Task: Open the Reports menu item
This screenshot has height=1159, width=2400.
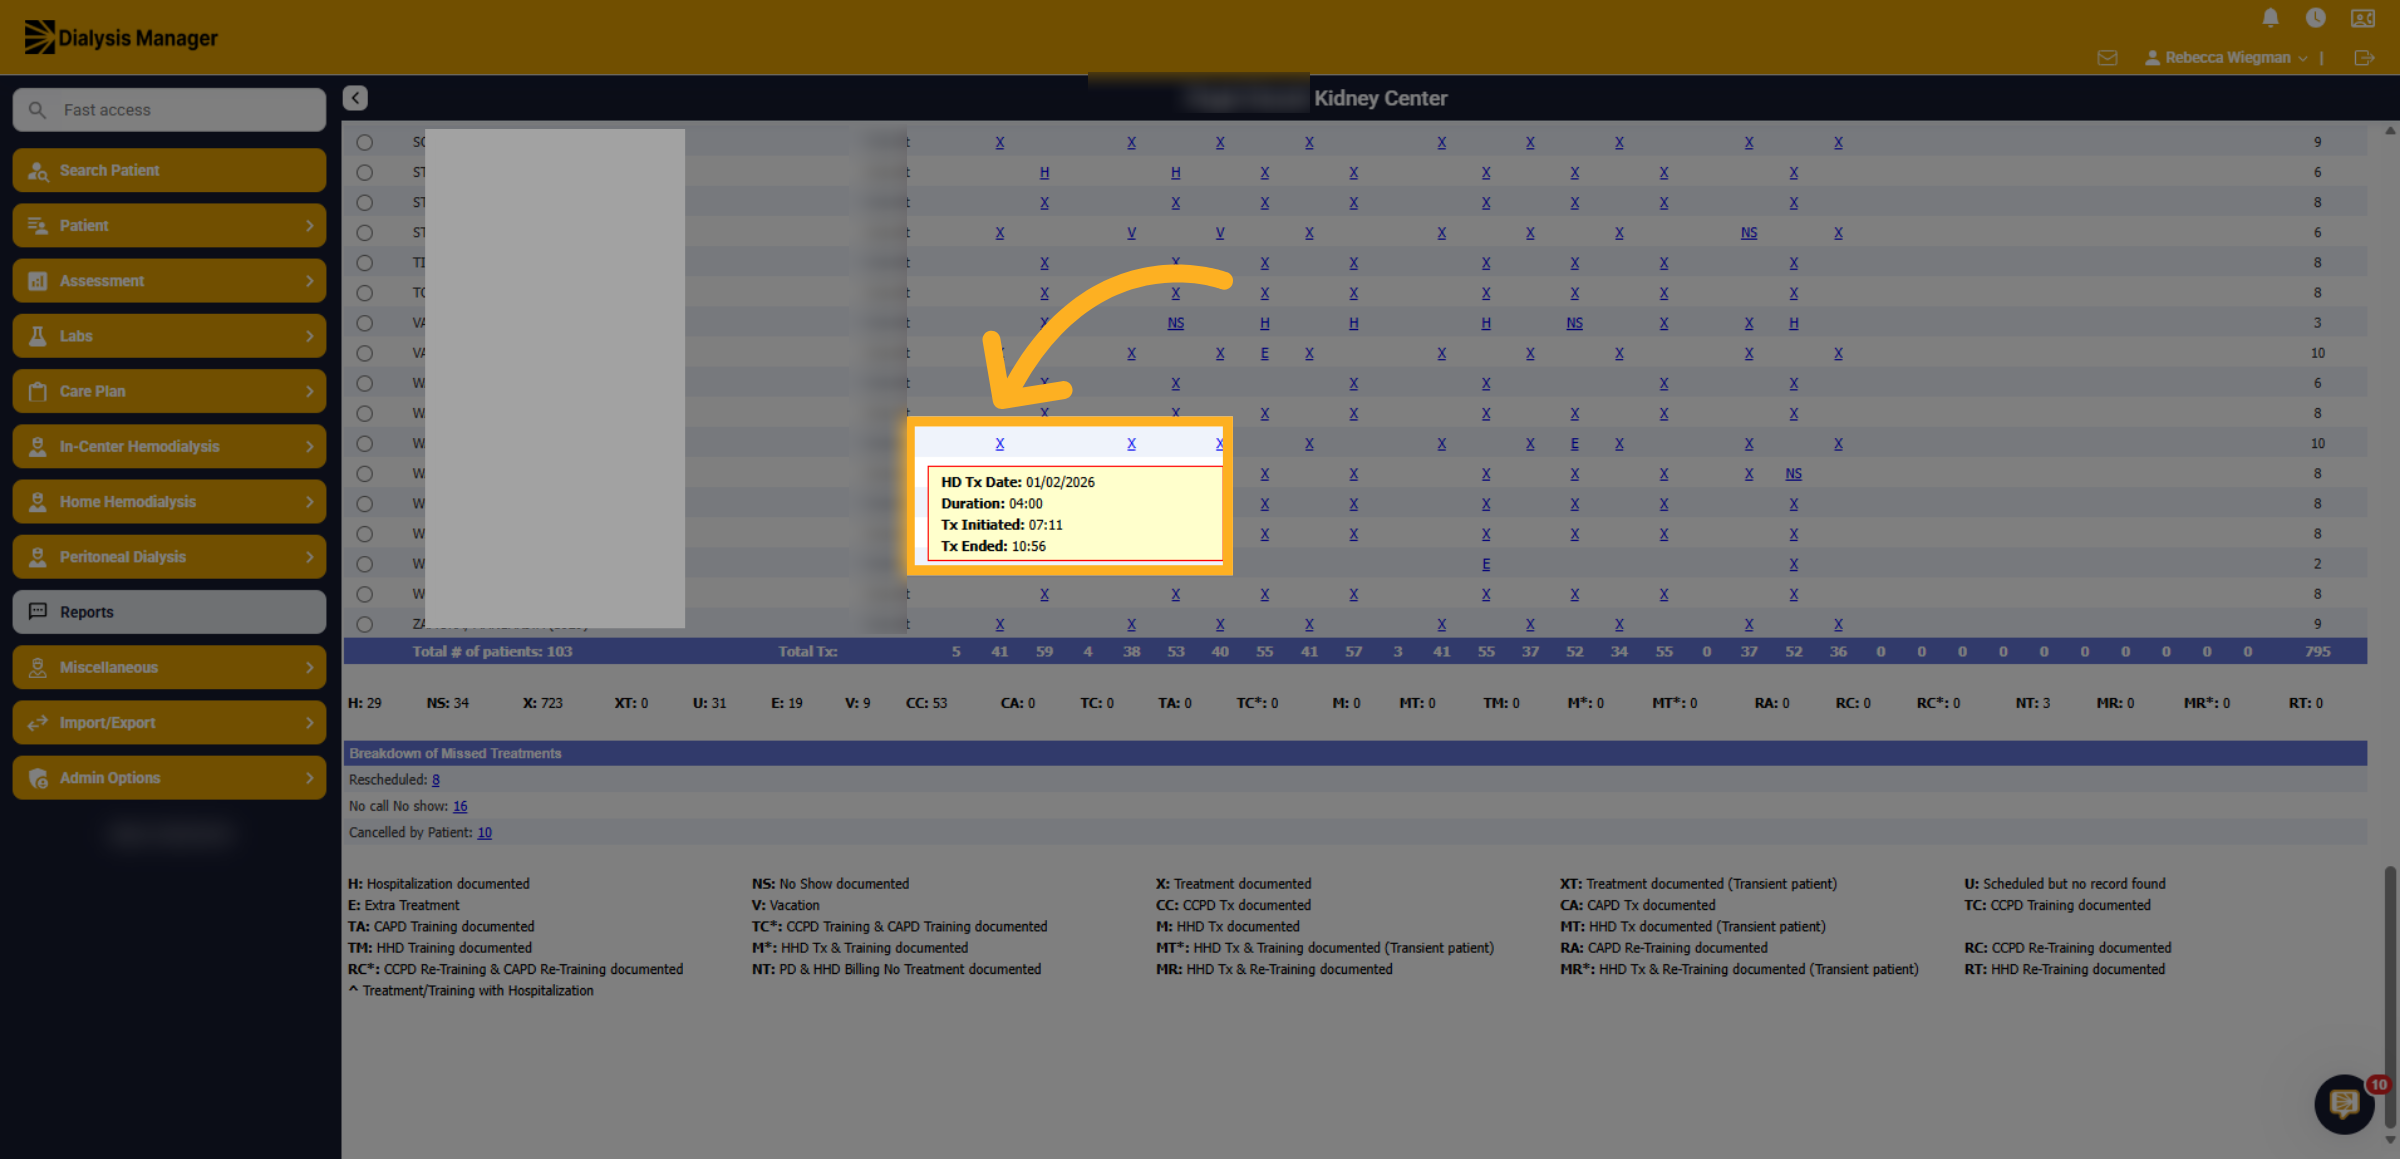Action: click(169, 612)
